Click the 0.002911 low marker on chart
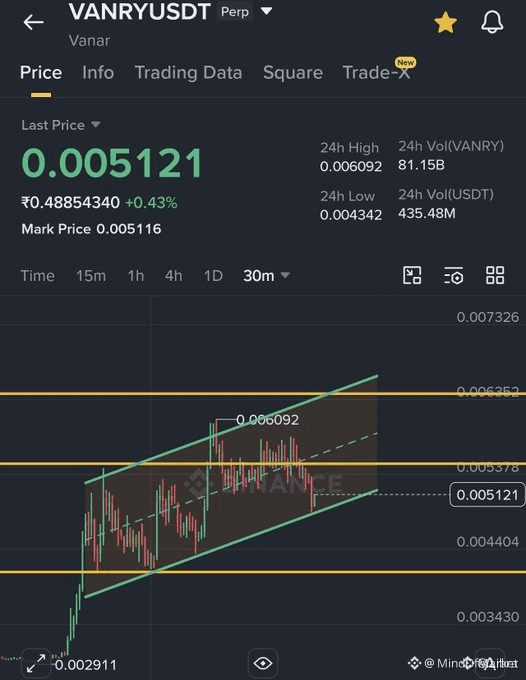The width and height of the screenshot is (526, 680). (x=86, y=665)
